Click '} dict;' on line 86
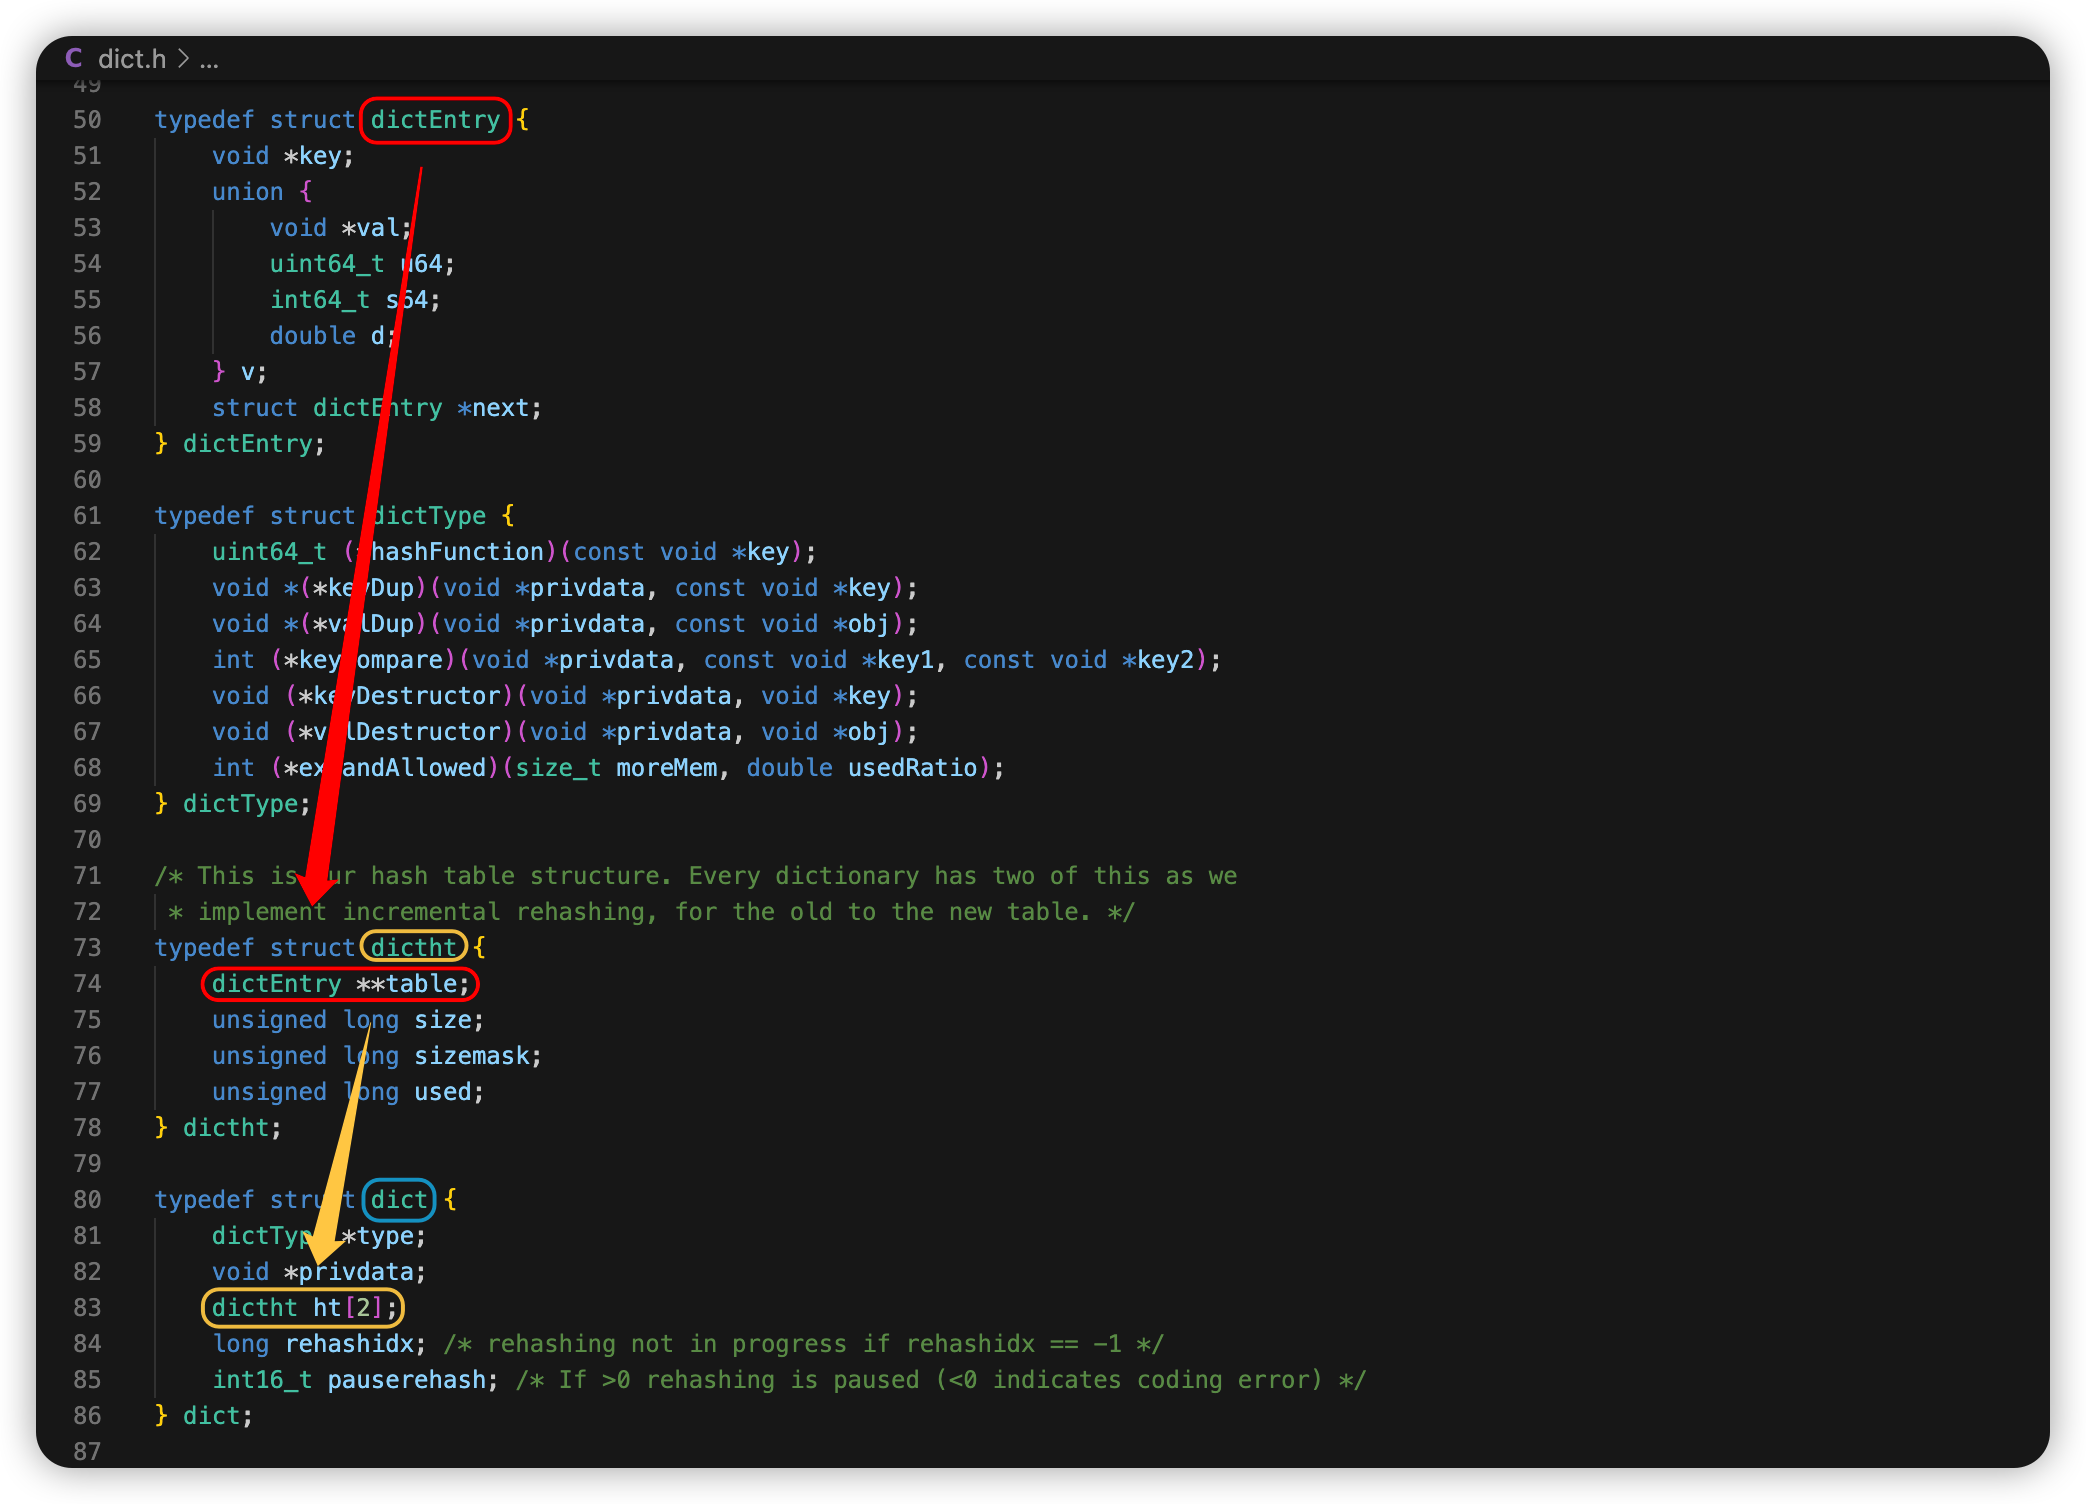2086x1504 pixels. coord(204,1416)
